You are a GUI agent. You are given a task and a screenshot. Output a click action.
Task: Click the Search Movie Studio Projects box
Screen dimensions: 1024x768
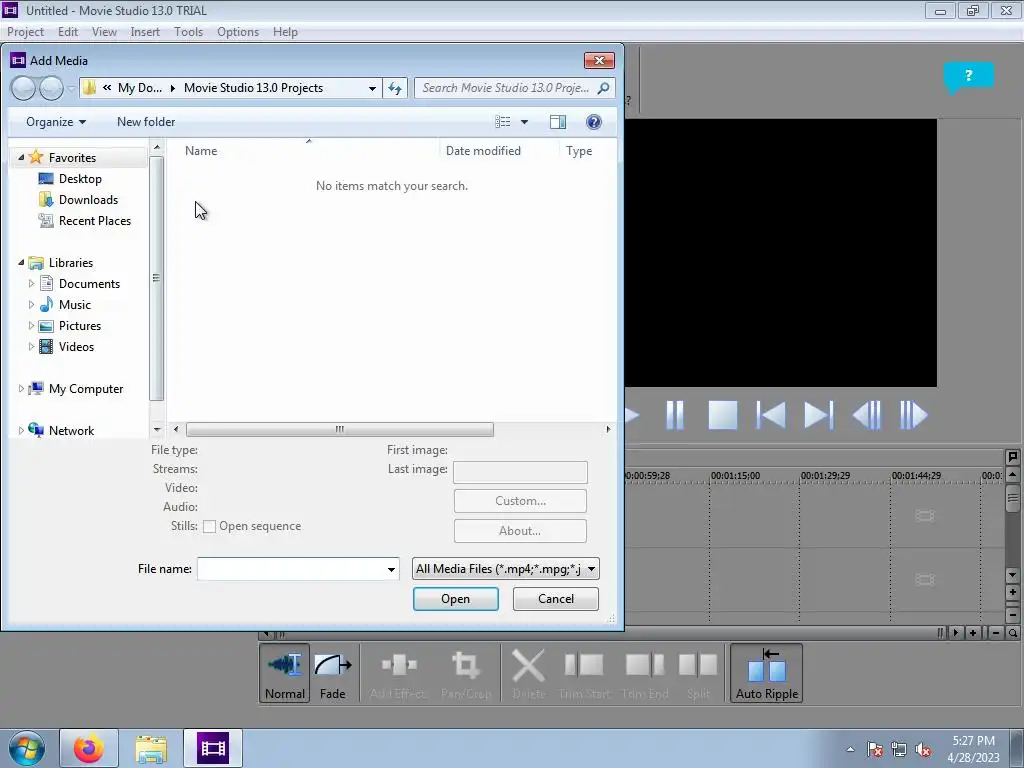pos(506,88)
